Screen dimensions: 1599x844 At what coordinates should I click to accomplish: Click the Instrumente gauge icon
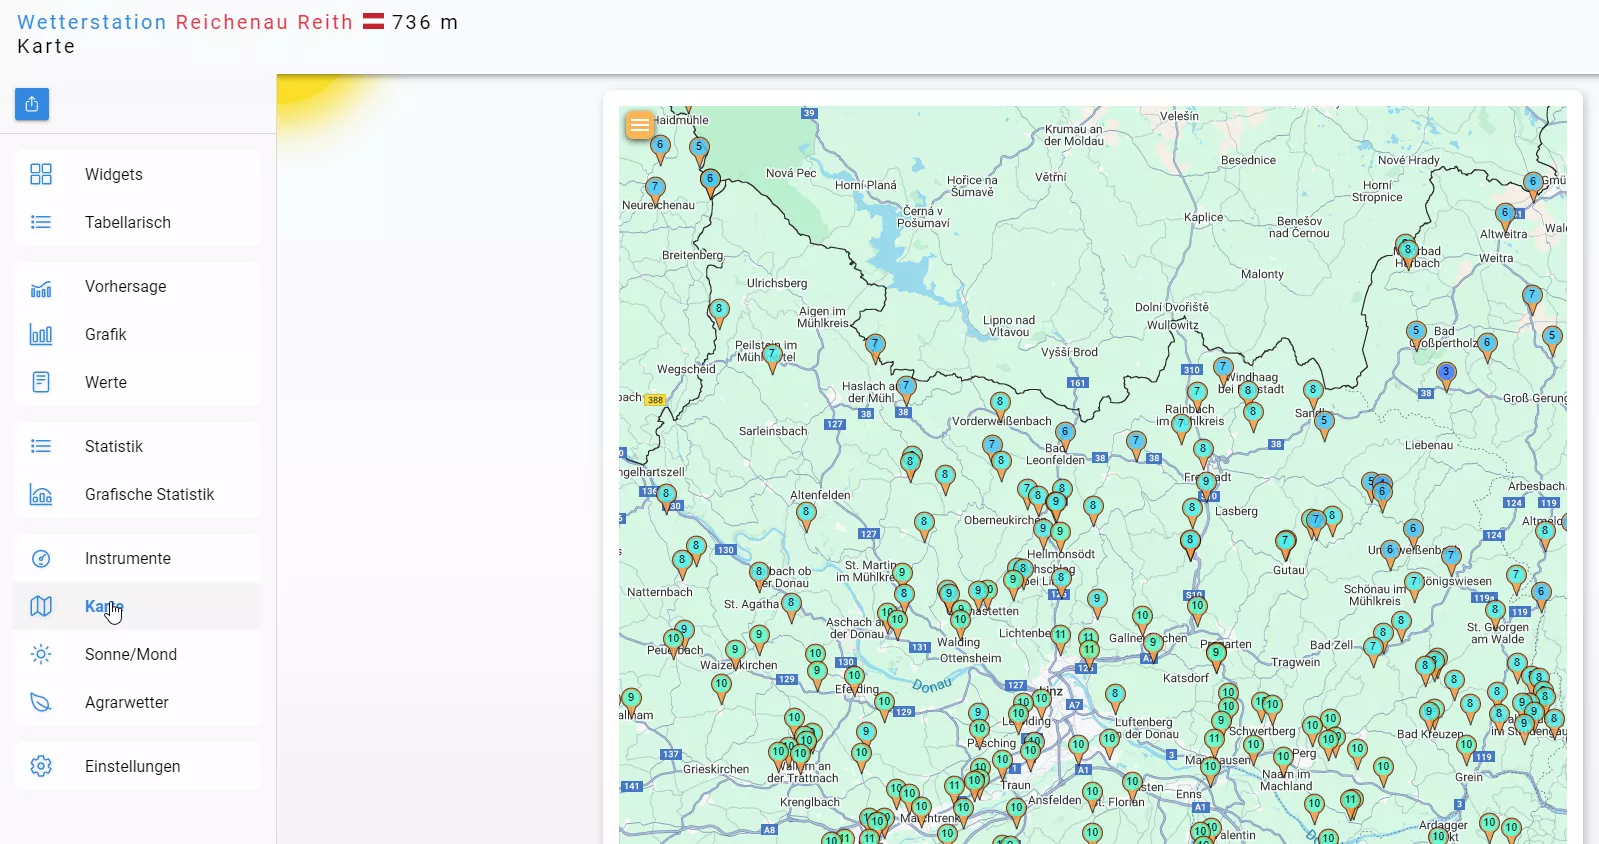[41, 558]
